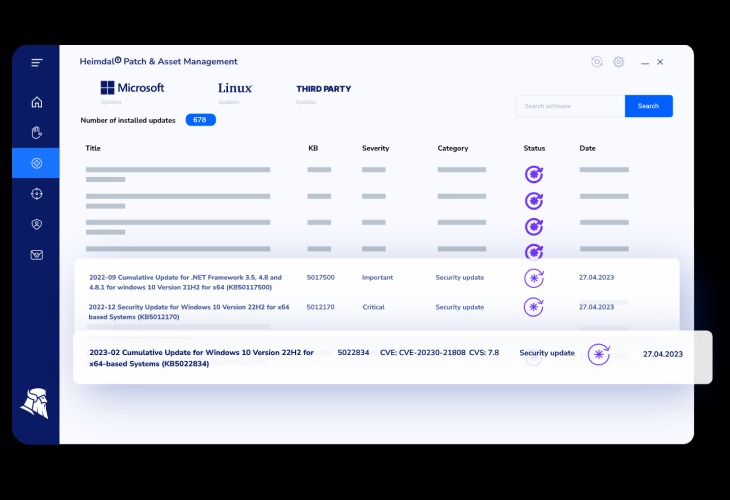Click the status icon in the second placeholder row
This screenshot has height=500, width=730.
coord(534,201)
